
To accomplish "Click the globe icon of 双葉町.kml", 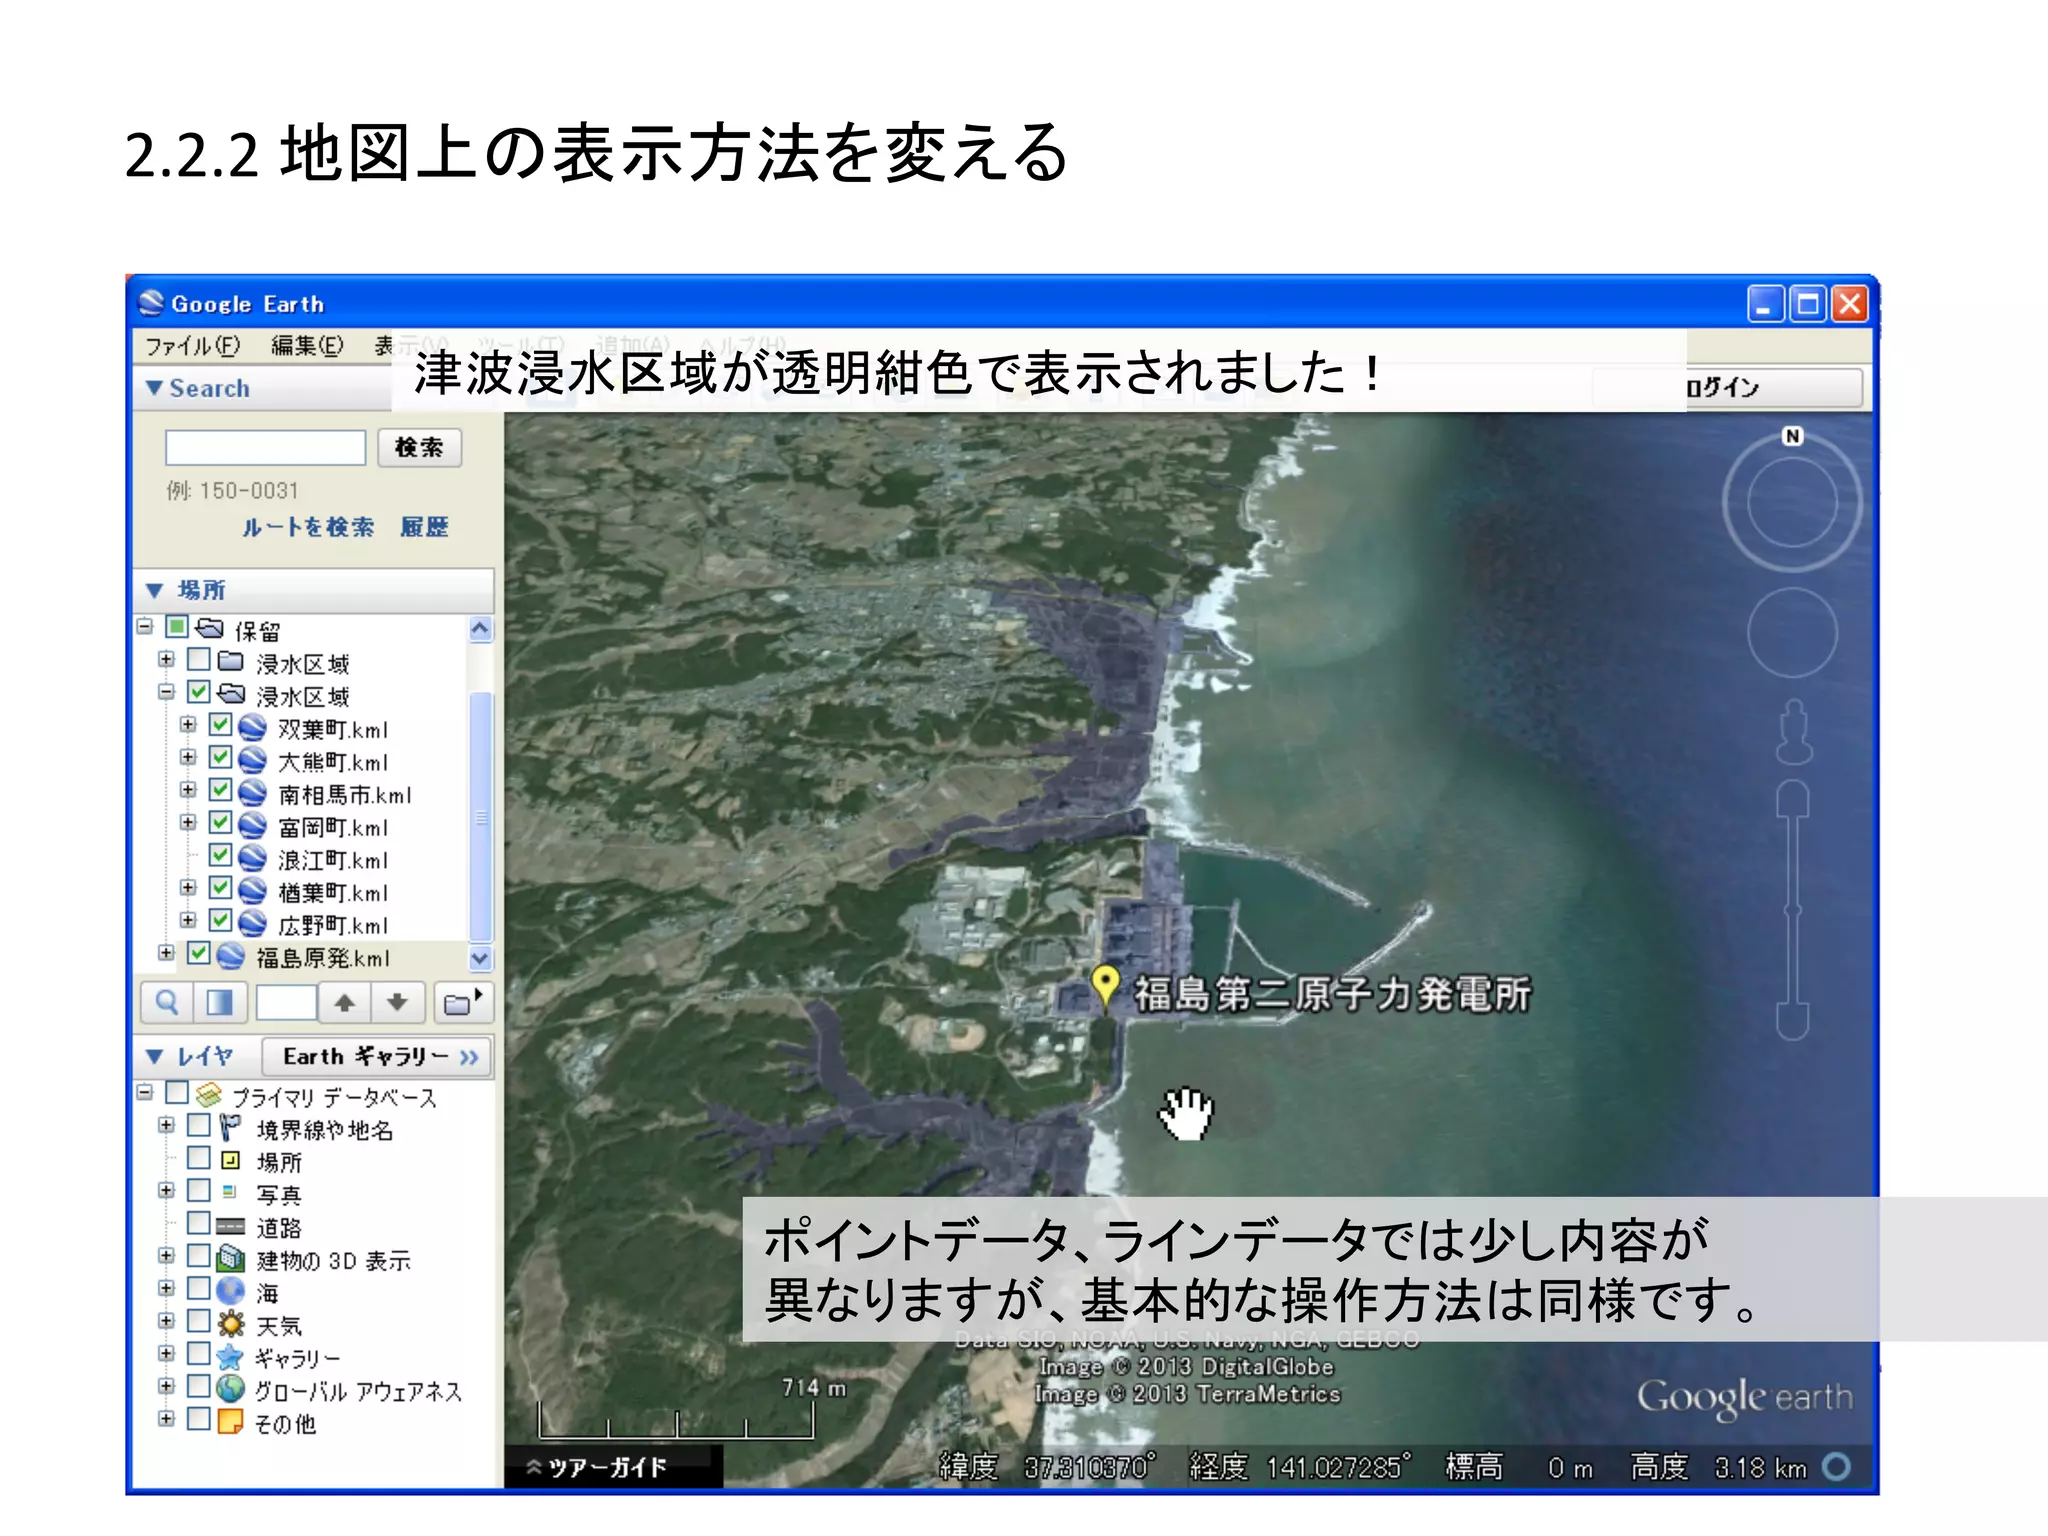I will [x=252, y=728].
